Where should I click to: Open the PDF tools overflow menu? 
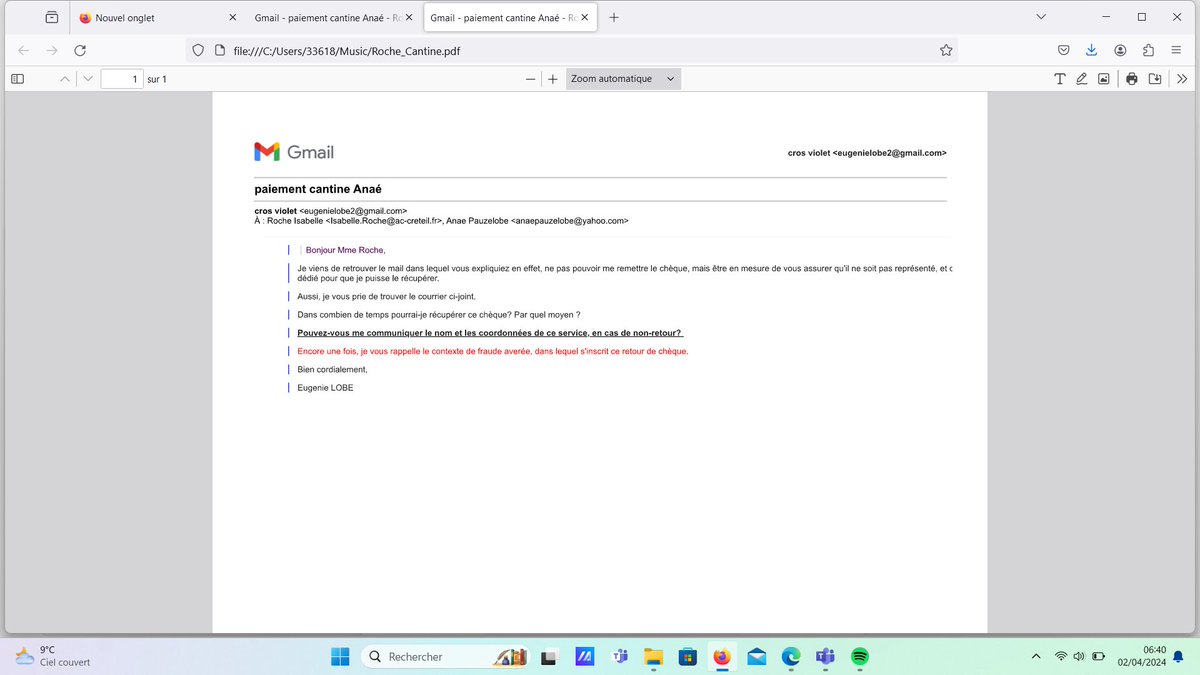(x=1182, y=79)
